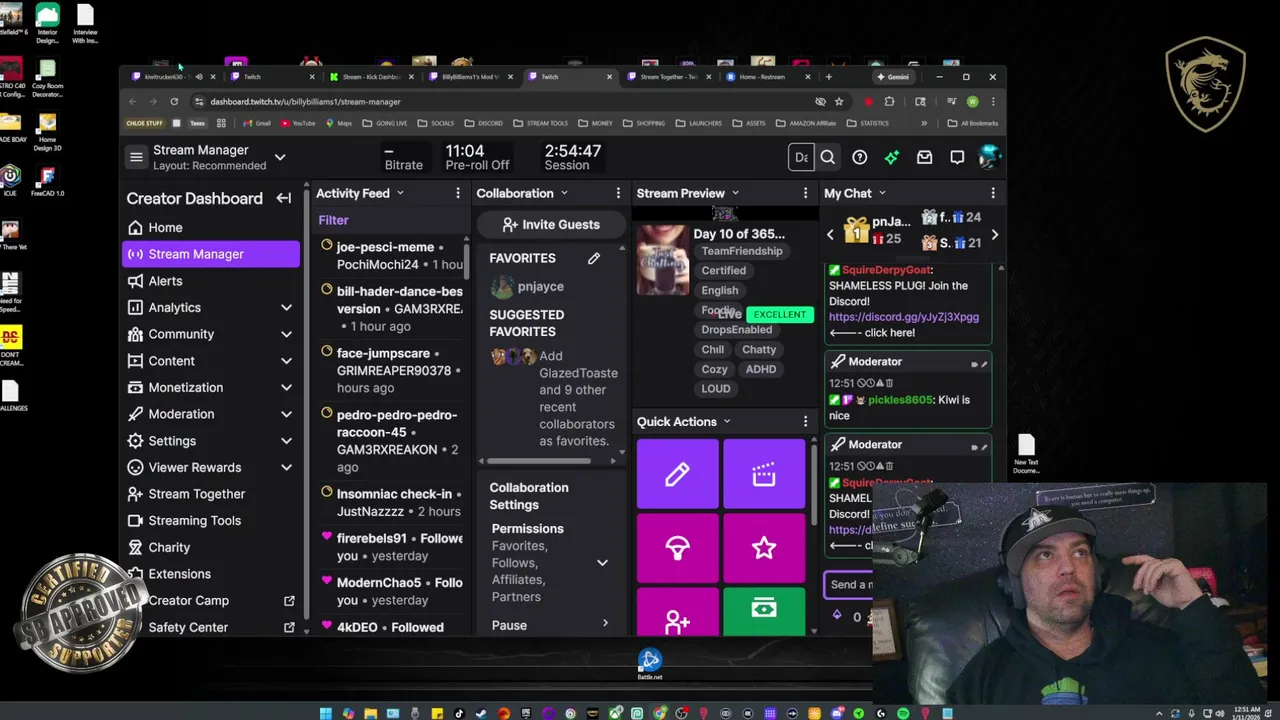Click the magenta star quick action

click(x=764, y=548)
